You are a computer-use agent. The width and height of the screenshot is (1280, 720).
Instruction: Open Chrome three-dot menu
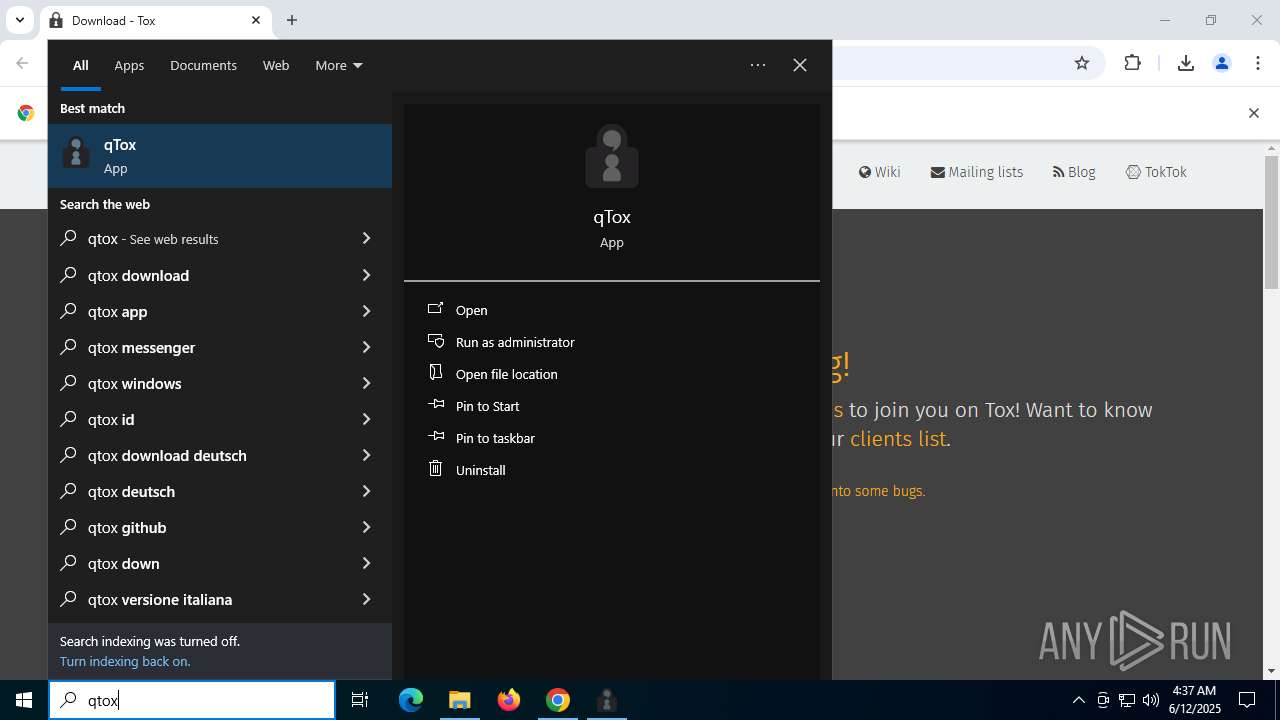pos(1257,63)
